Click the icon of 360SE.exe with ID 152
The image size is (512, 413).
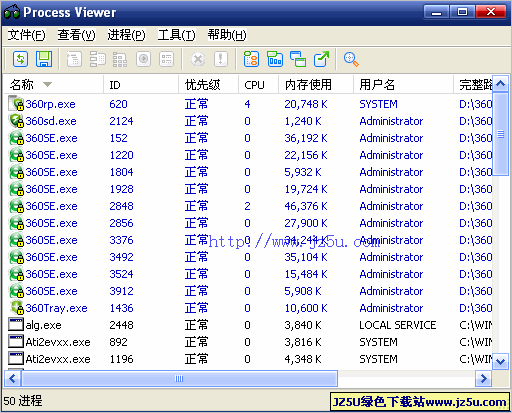click(16, 138)
